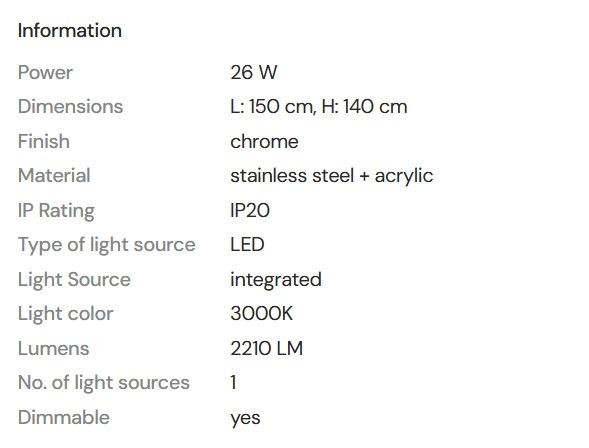Click the chrome finish value
The width and height of the screenshot is (589, 448).
(264, 142)
